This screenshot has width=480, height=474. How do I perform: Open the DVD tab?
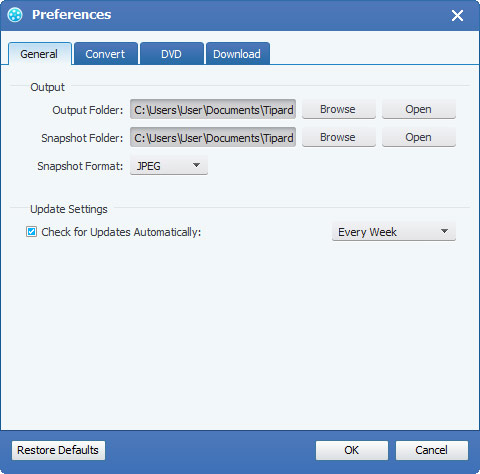pos(171,54)
